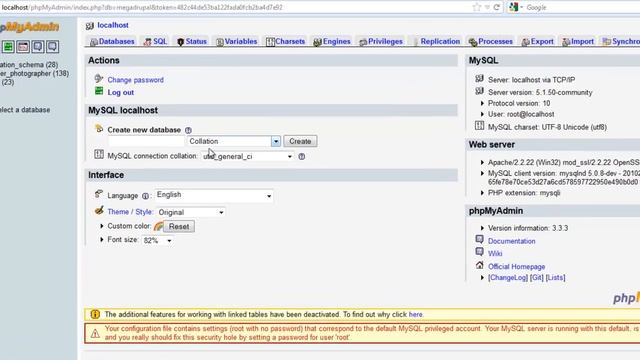Open the Charsets tab
The width and height of the screenshot is (640, 360).
pos(285,41)
